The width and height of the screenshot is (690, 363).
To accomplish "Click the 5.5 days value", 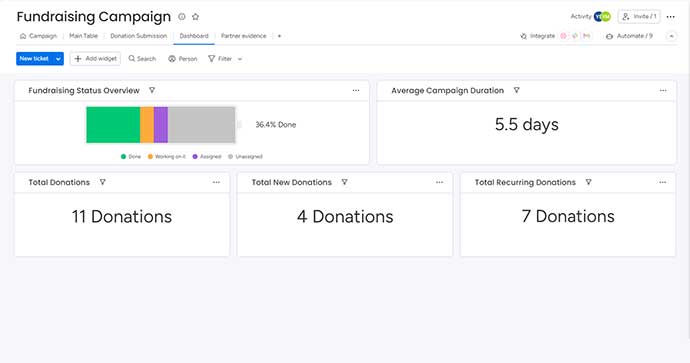I will (x=527, y=125).
